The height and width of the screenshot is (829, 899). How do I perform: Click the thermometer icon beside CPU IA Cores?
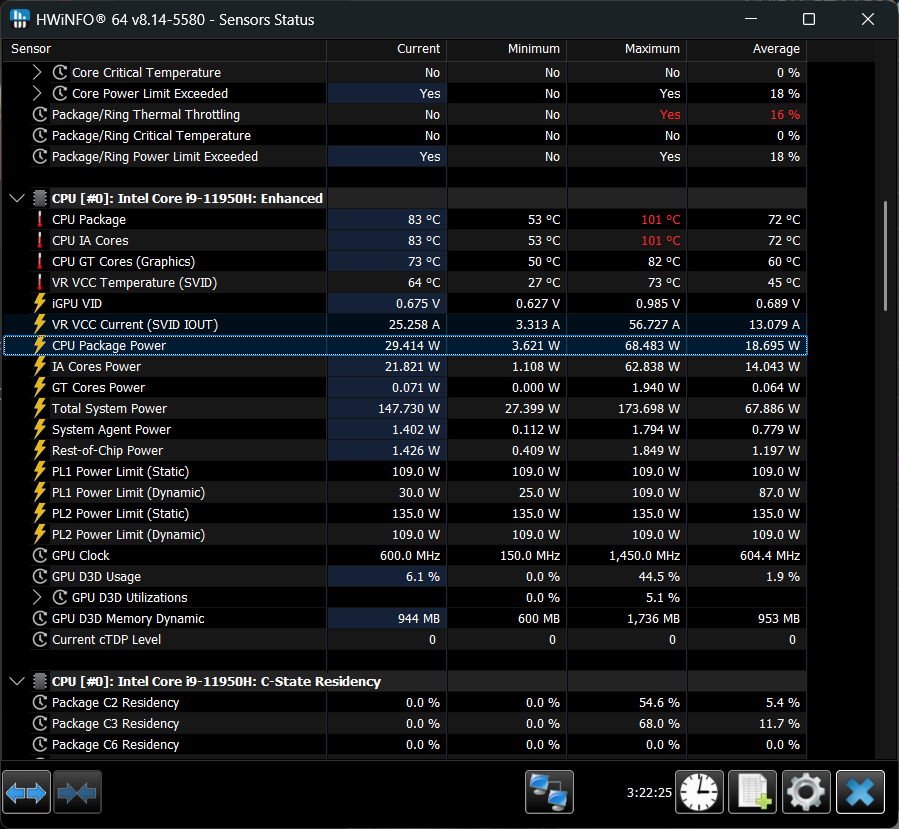click(x=40, y=241)
